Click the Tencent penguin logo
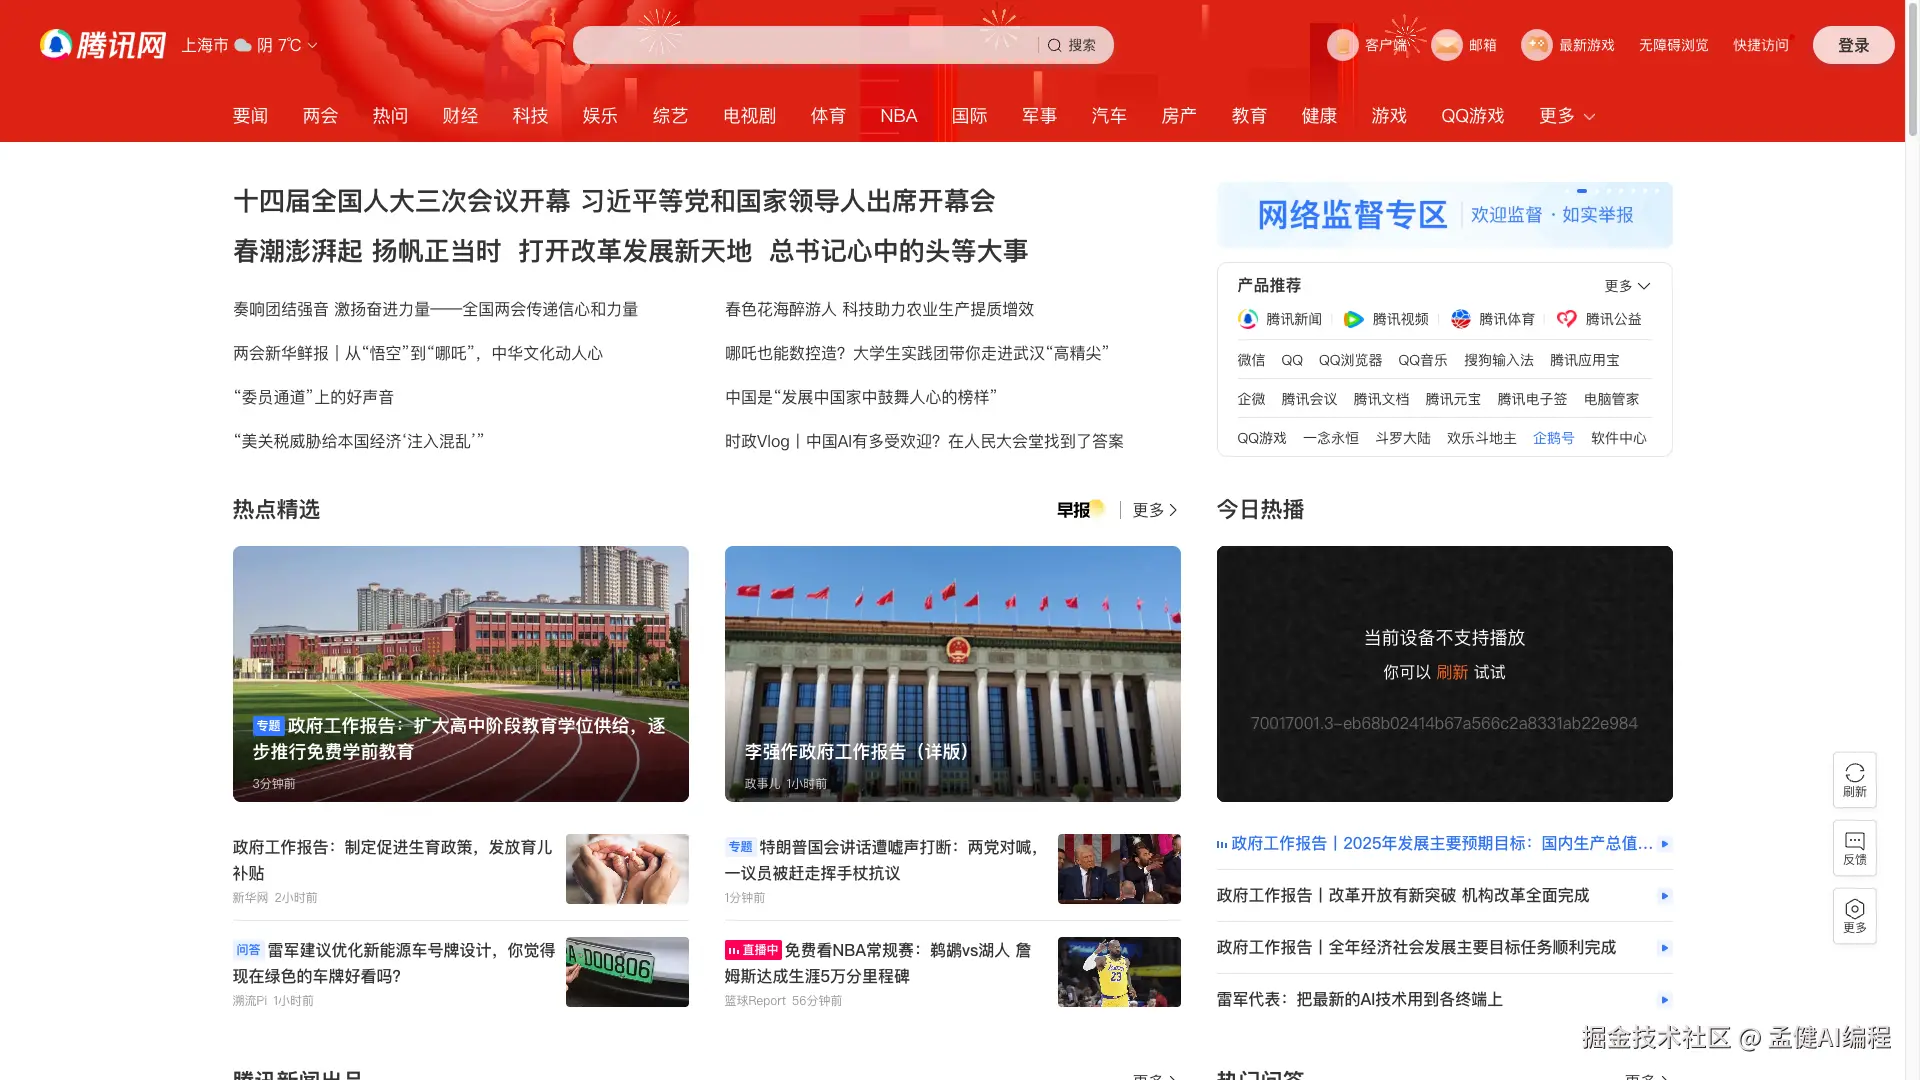The height and width of the screenshot is (1080, 1920). point(56,44)
